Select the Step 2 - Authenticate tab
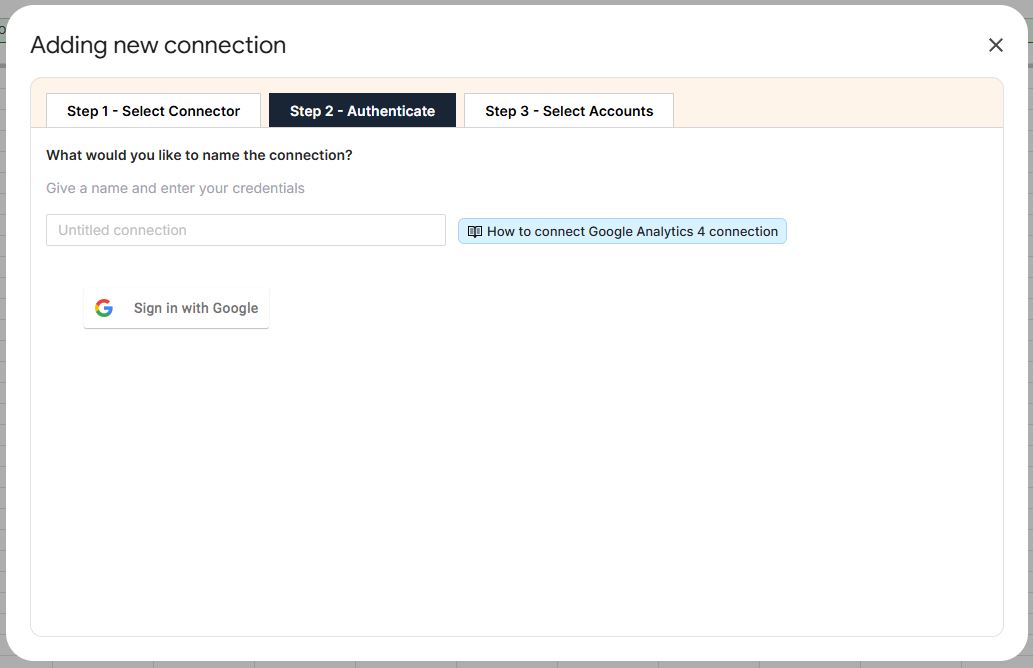1033x668 pixels. click(x=362, y=110)
